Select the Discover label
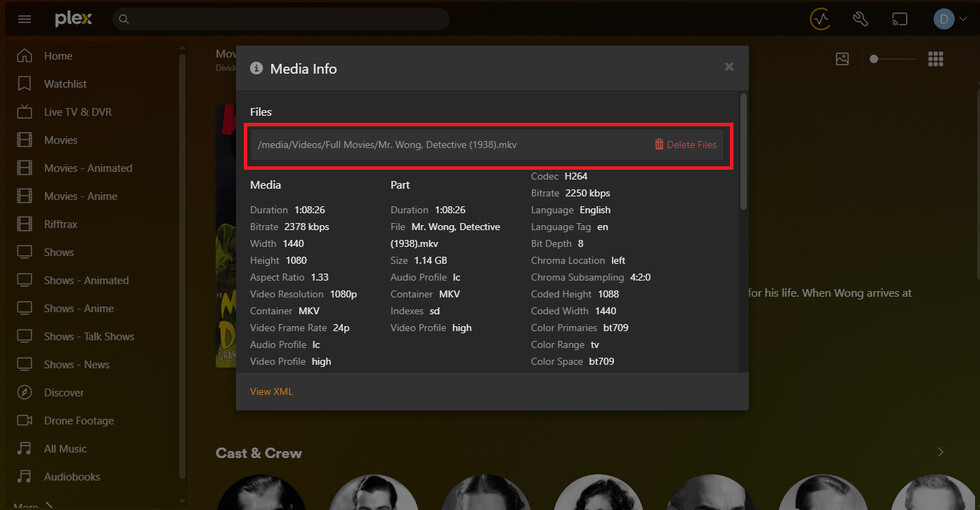 click(x=64, y=392)
